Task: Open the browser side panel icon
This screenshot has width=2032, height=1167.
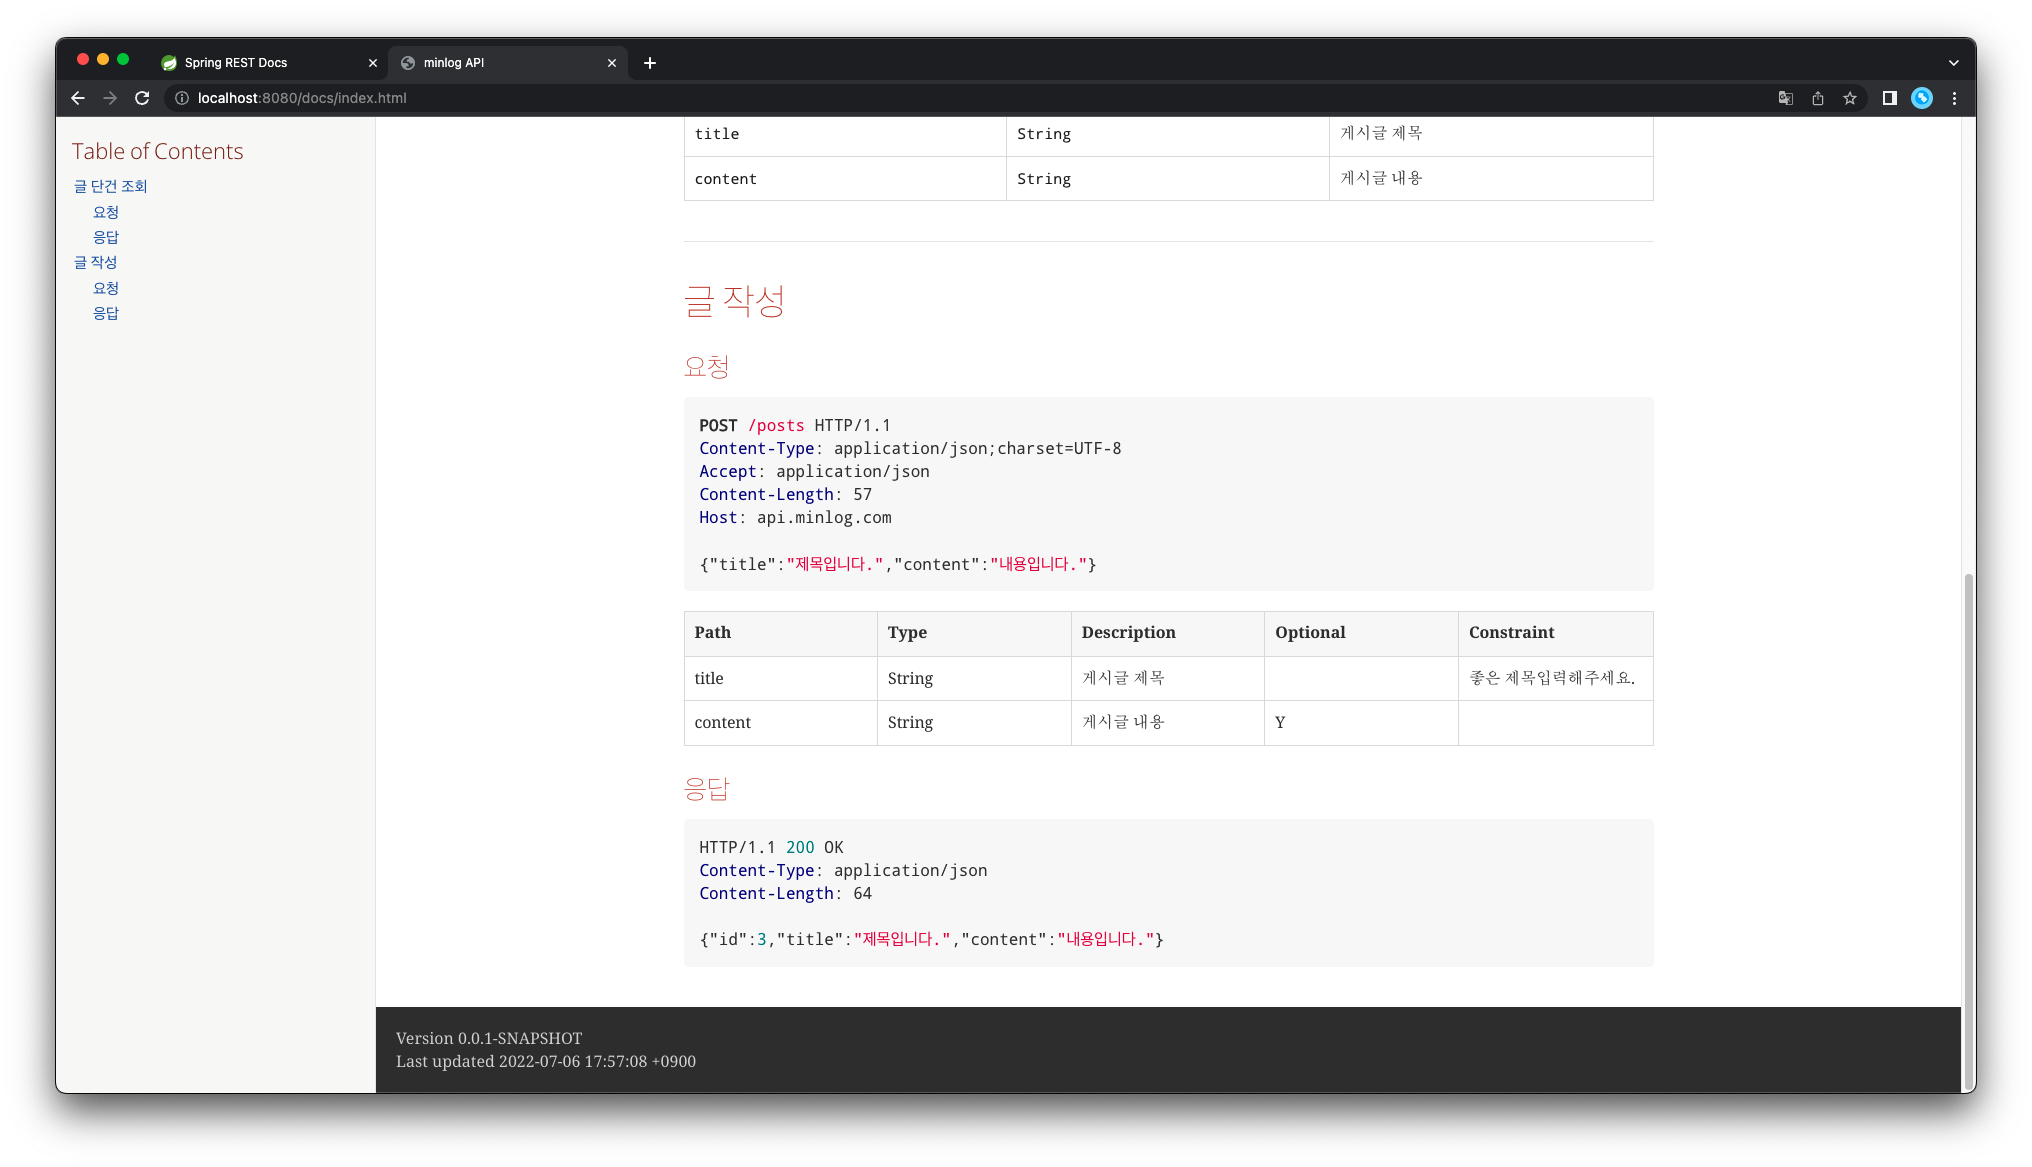Action: click(x=1889, y=98)
